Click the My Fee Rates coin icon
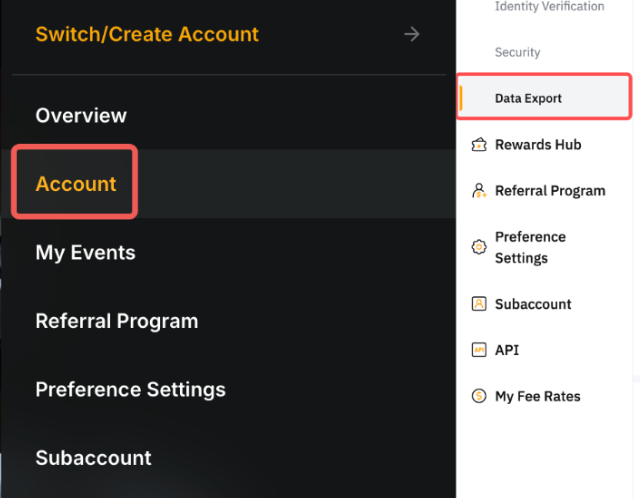 (479, 396)
